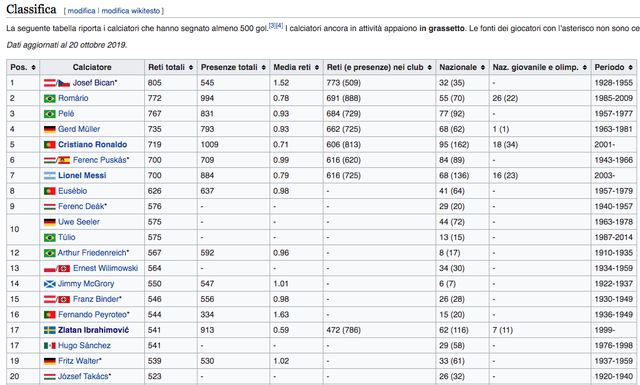Open Fernando Peyroteo player page

[92, 315]
